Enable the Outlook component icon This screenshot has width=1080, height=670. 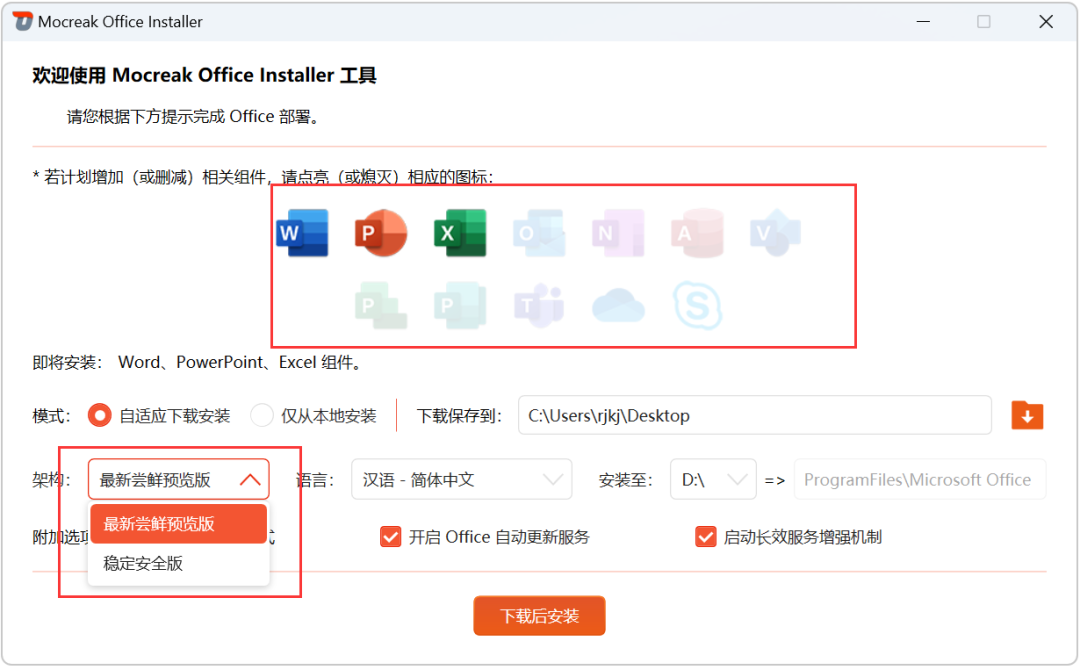click(539, 233)
